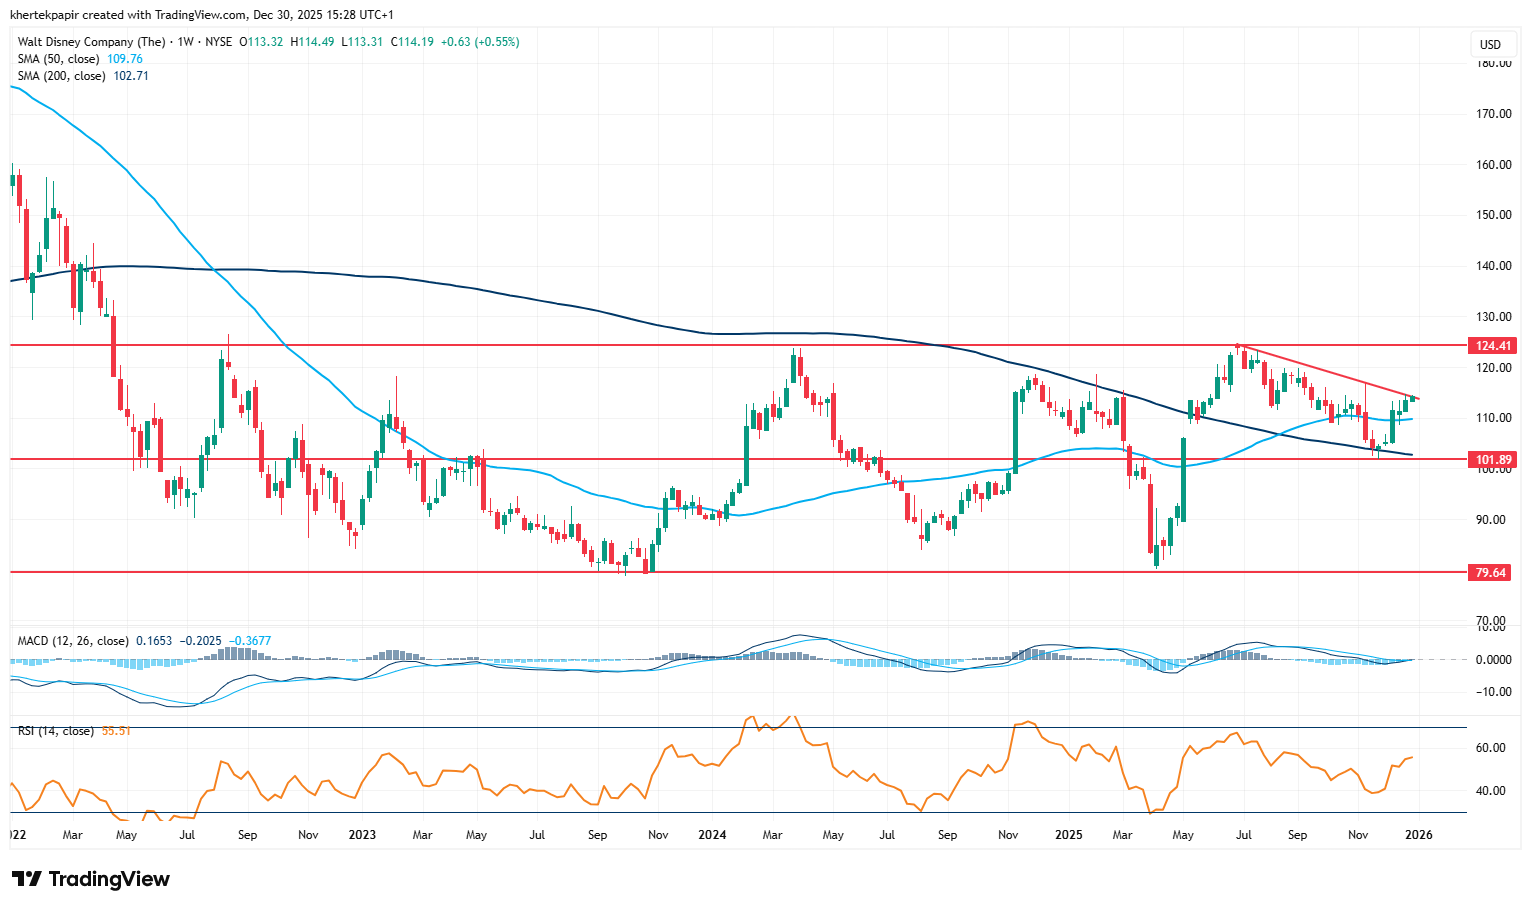Click the 2023 label on time axis

362,835
